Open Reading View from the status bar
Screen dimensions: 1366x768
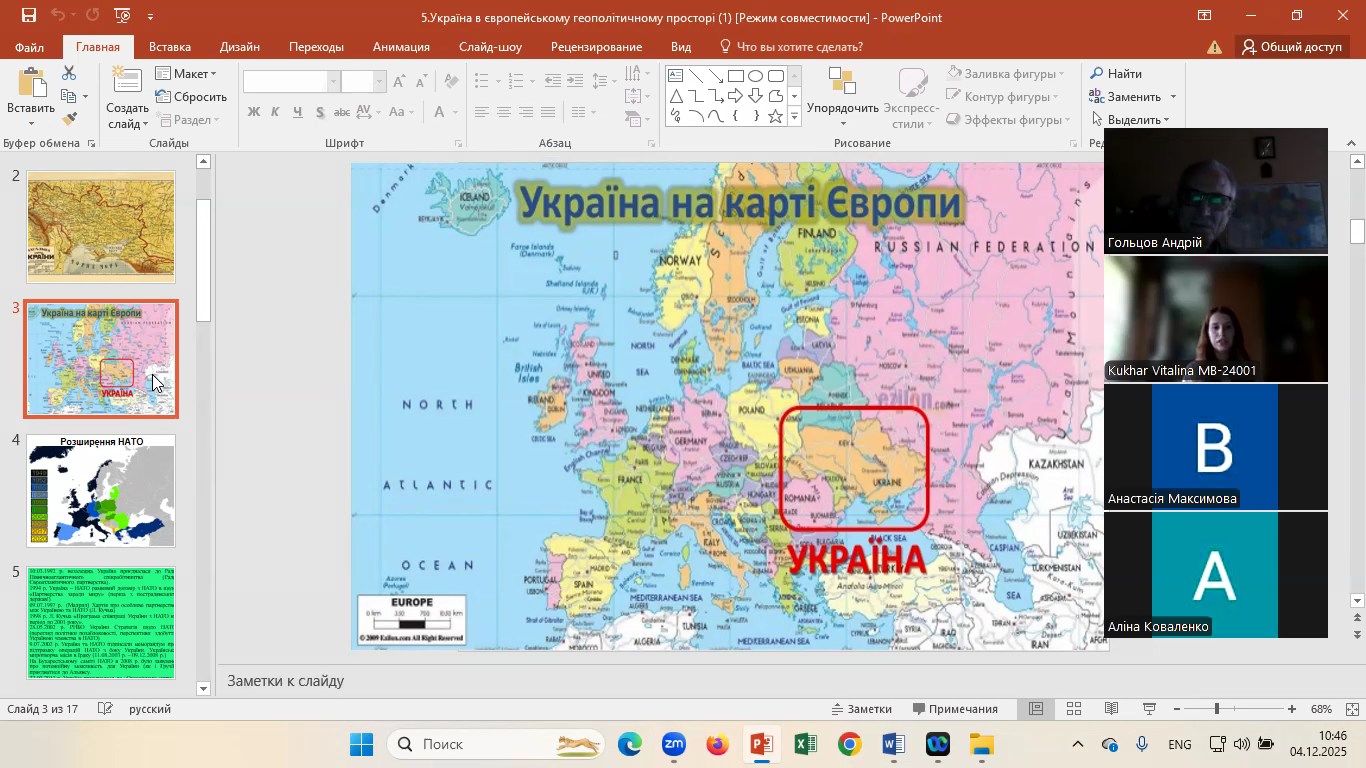click(1111, 709)
